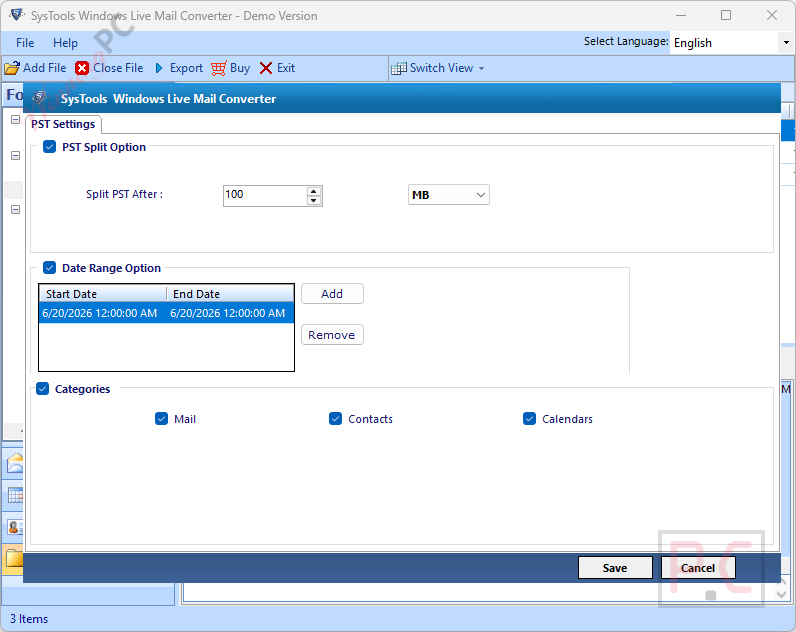Viewport: 796px width, 632px height.
Task: Click the End Date column header
Action: pyautogui.click(x=230, y=294)
